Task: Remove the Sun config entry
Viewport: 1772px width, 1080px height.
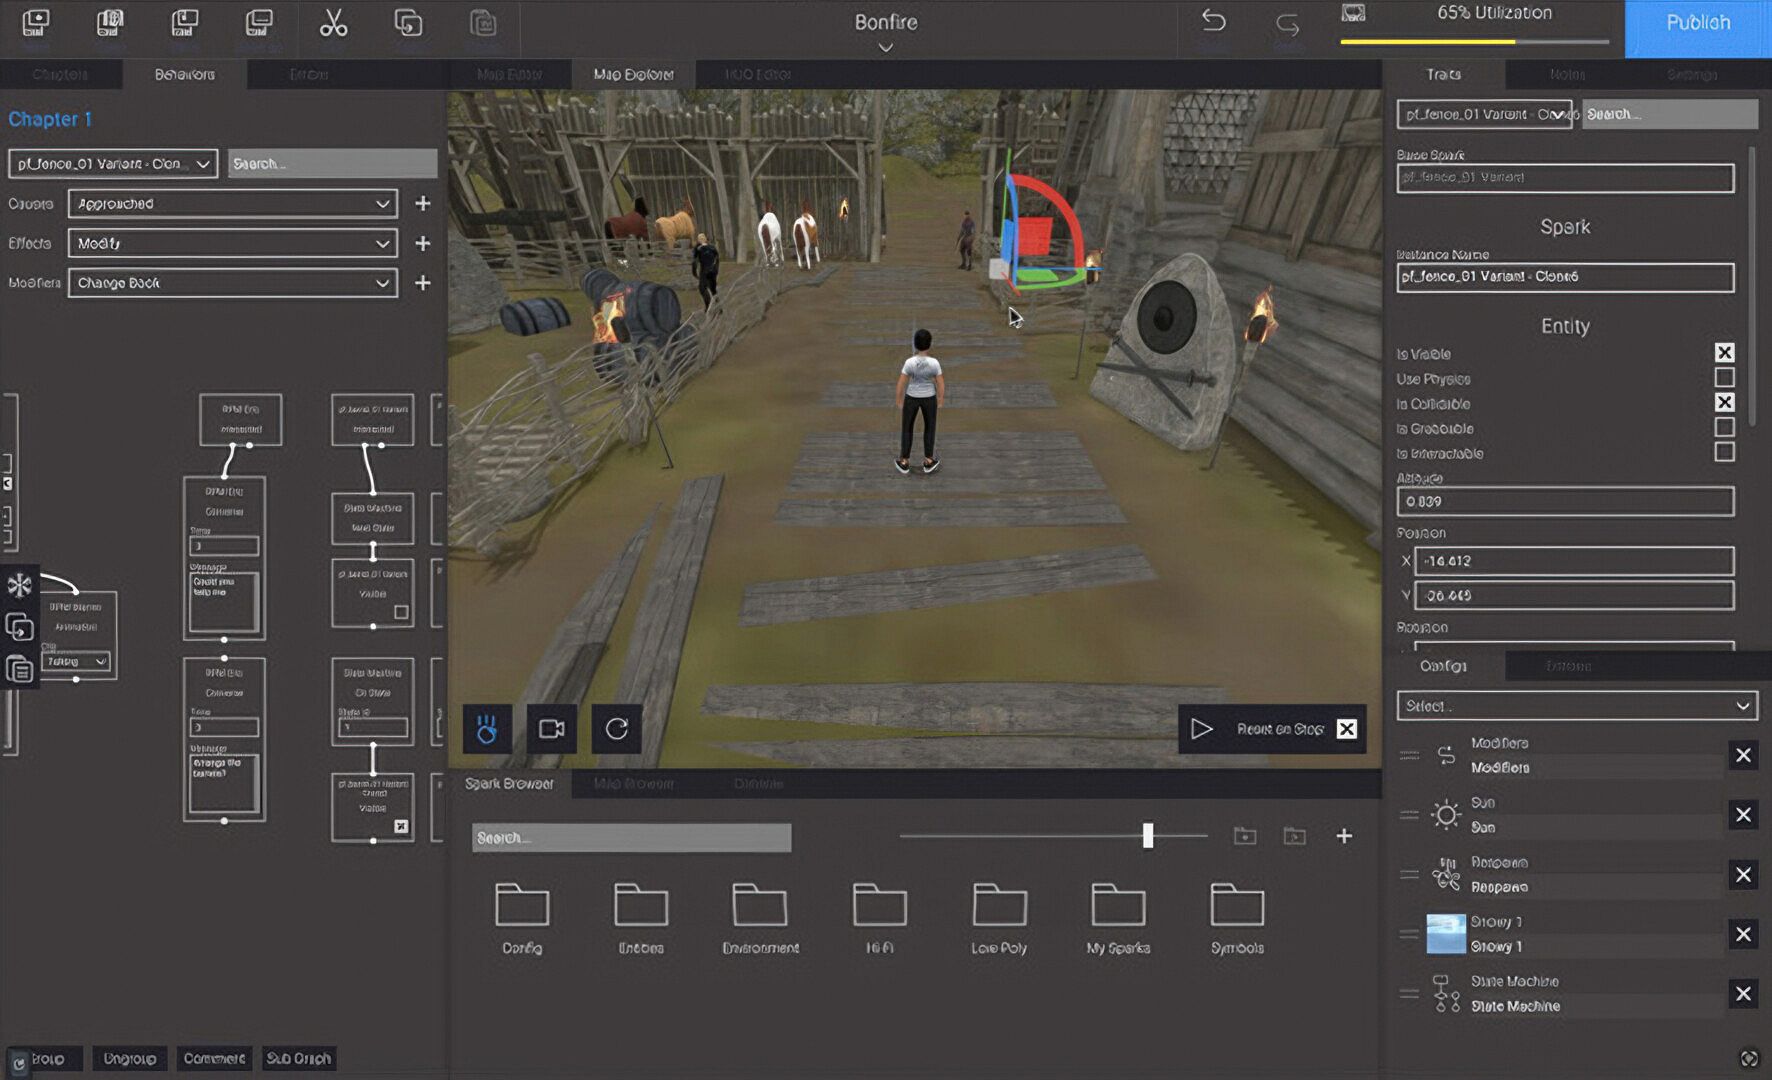Action: click(x=1743, y=815)
